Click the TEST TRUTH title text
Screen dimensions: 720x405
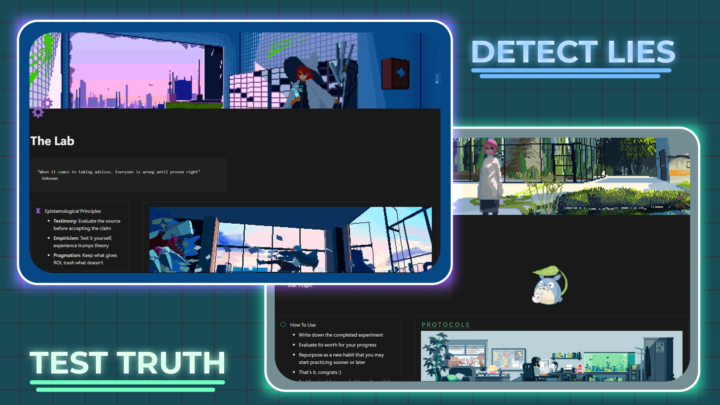point(128,363)
